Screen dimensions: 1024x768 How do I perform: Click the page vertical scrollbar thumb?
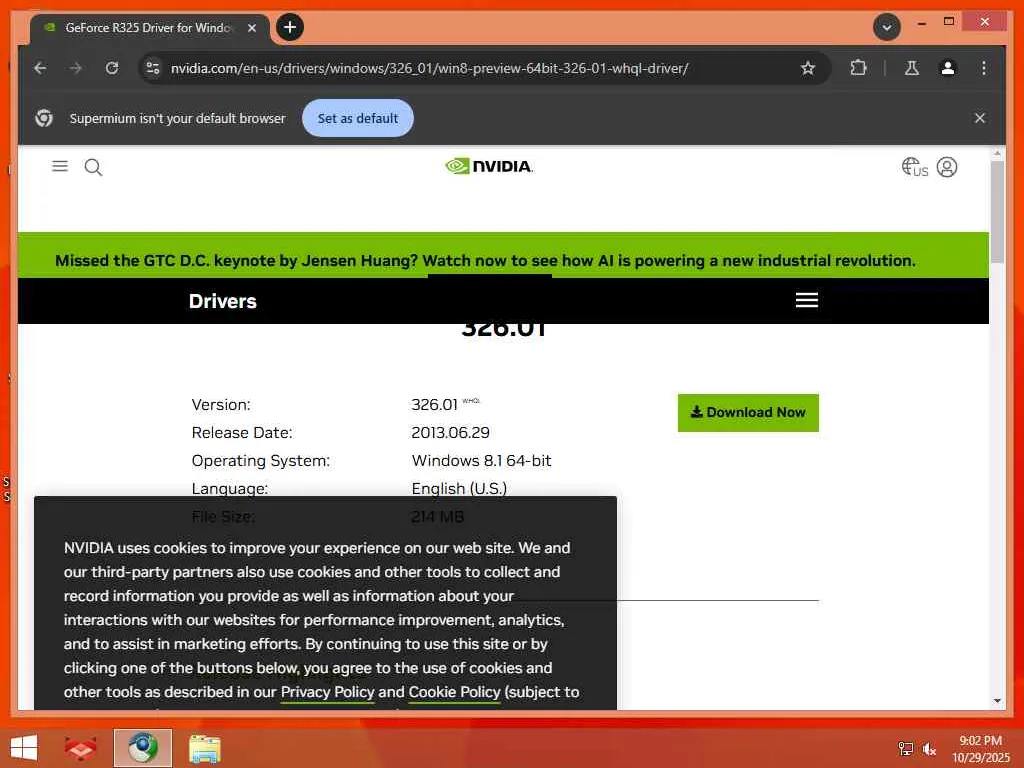(997, 212)
